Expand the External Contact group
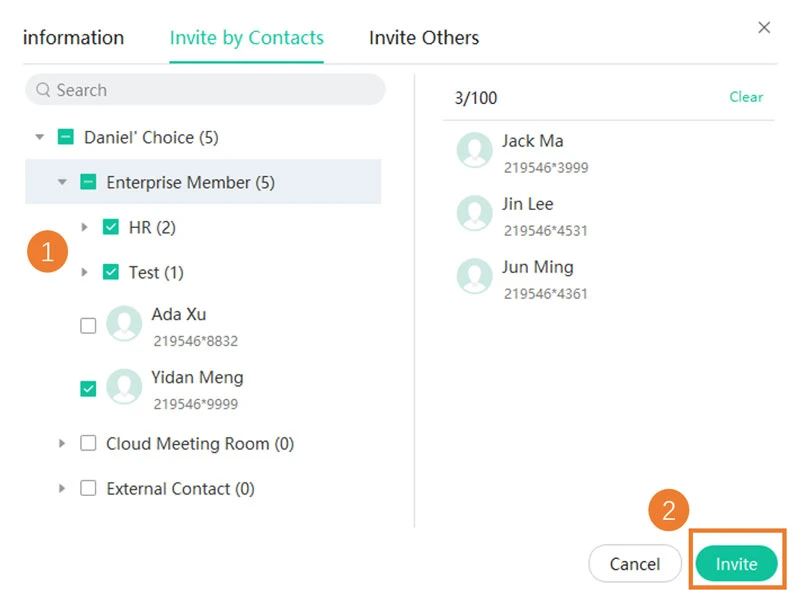The height and width of the screenshot is (590, 800). pyautogui.click(x=62, y=489)
